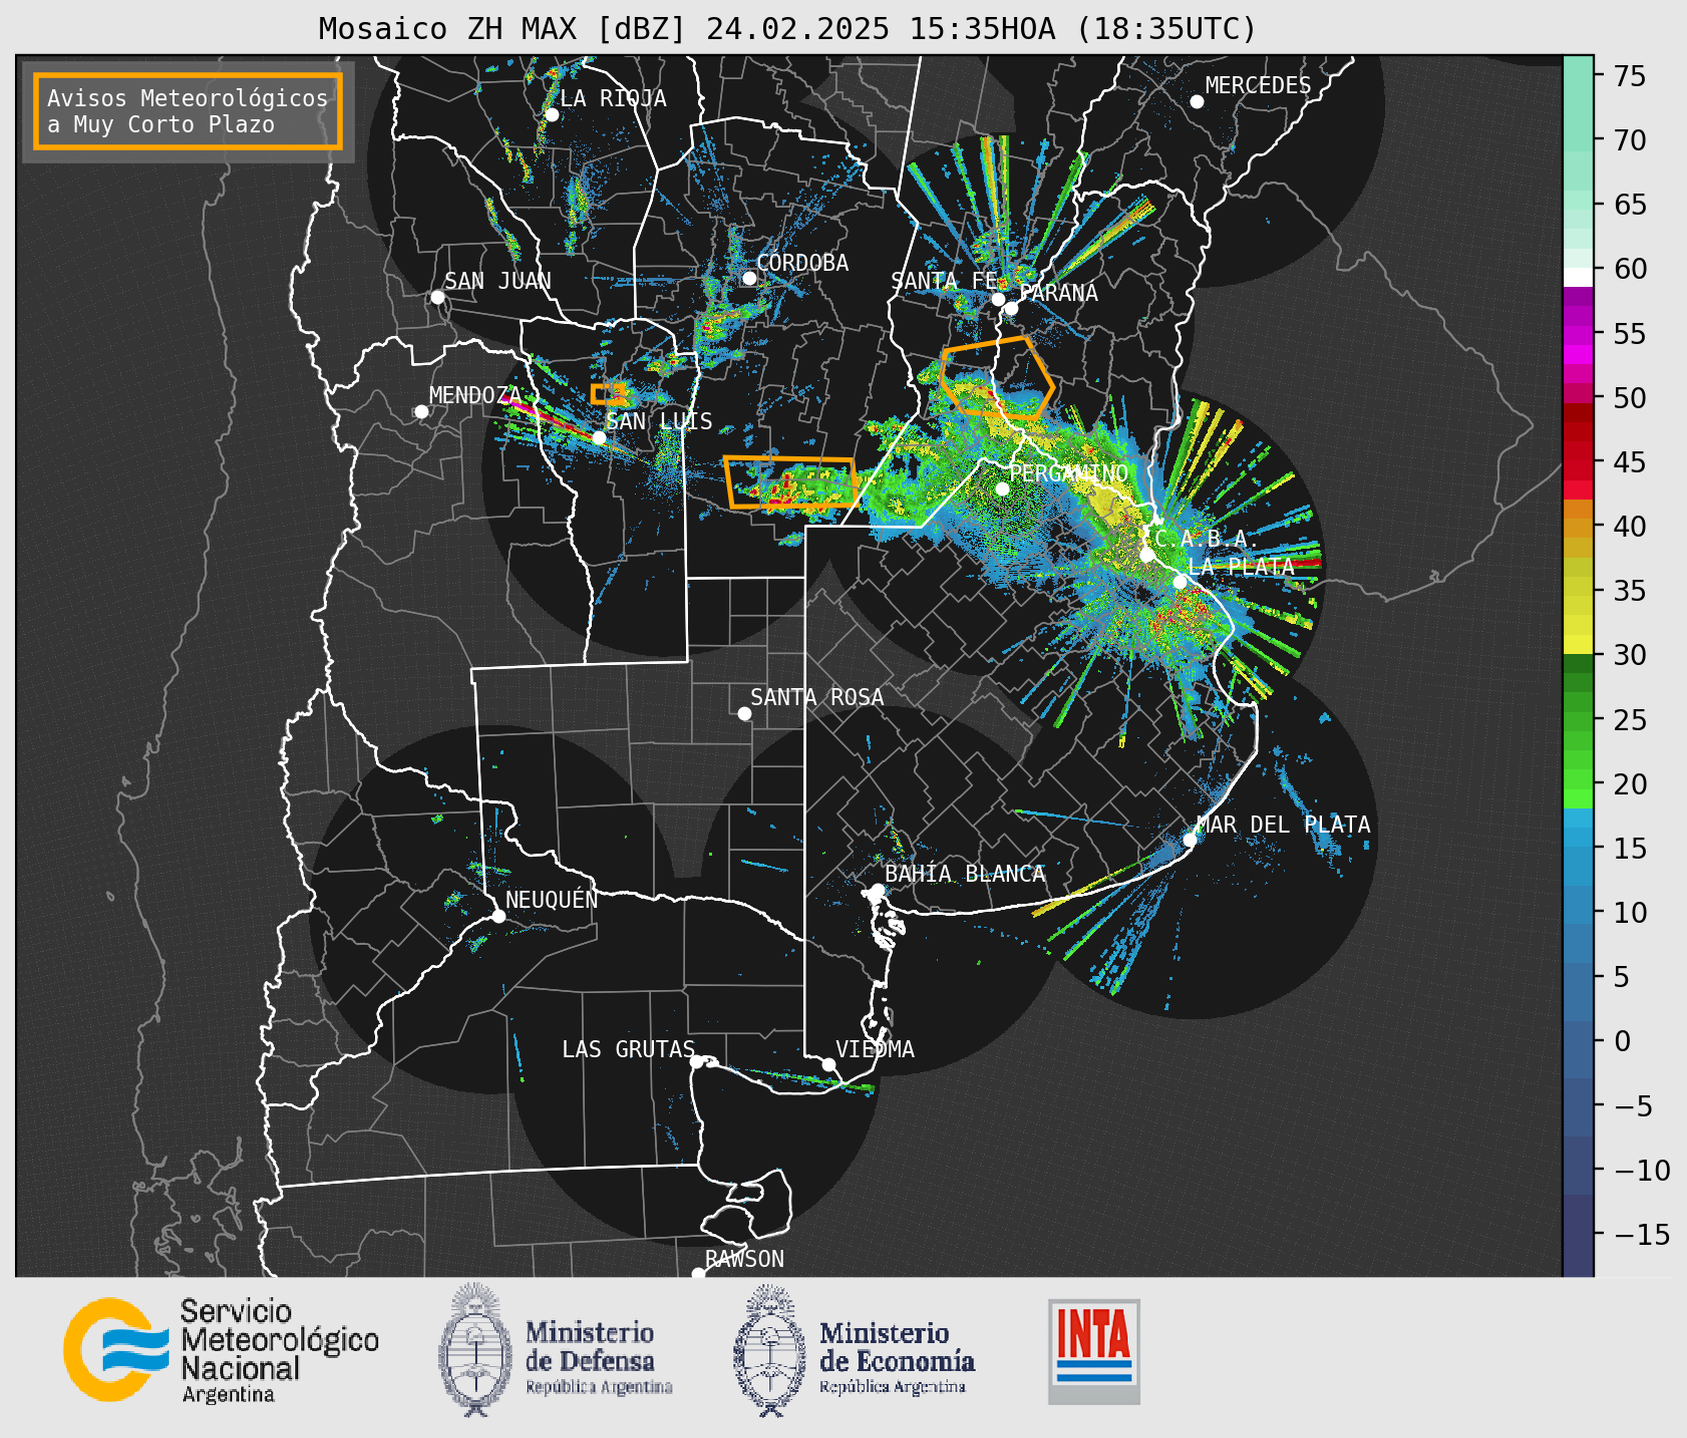1687x1438 pixels.
Task: Click the orange warning polygon in southern Córdoba
Action: pyautogui.click(x=791, y=483)
